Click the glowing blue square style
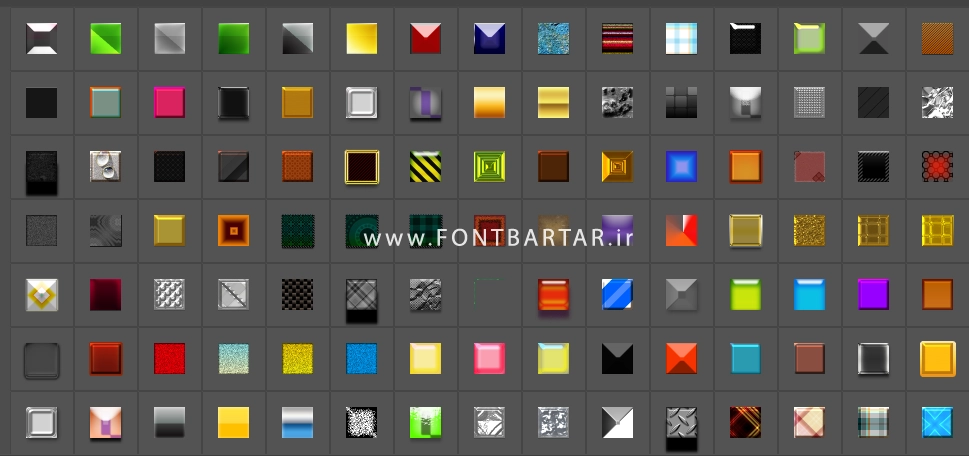This screenshot has width=969, height=456. click(681, 166)
